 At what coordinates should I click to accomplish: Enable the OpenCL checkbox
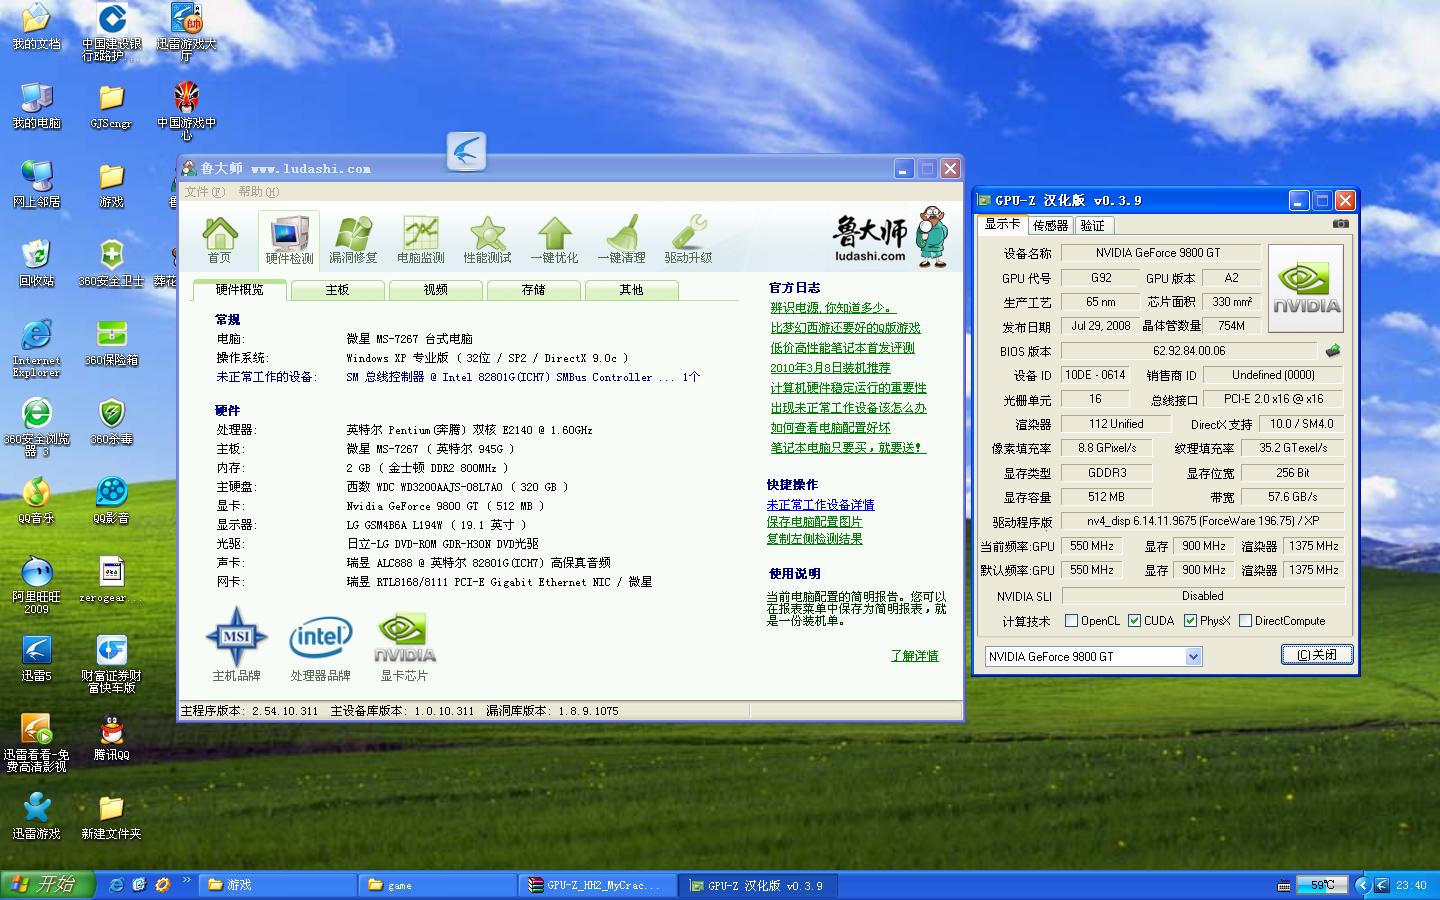(x=1072, y=621)
